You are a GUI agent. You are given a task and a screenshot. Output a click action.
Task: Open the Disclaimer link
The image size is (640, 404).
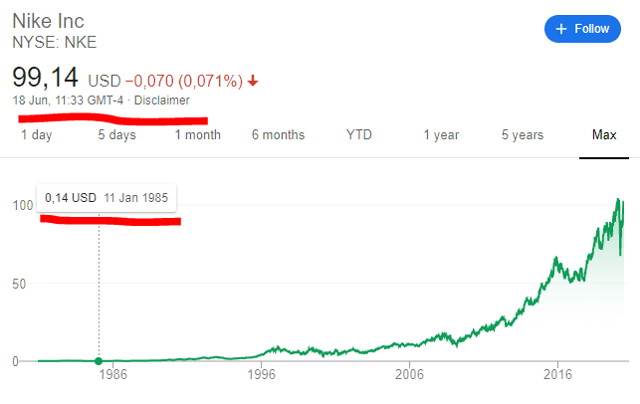tap(162, 100)
